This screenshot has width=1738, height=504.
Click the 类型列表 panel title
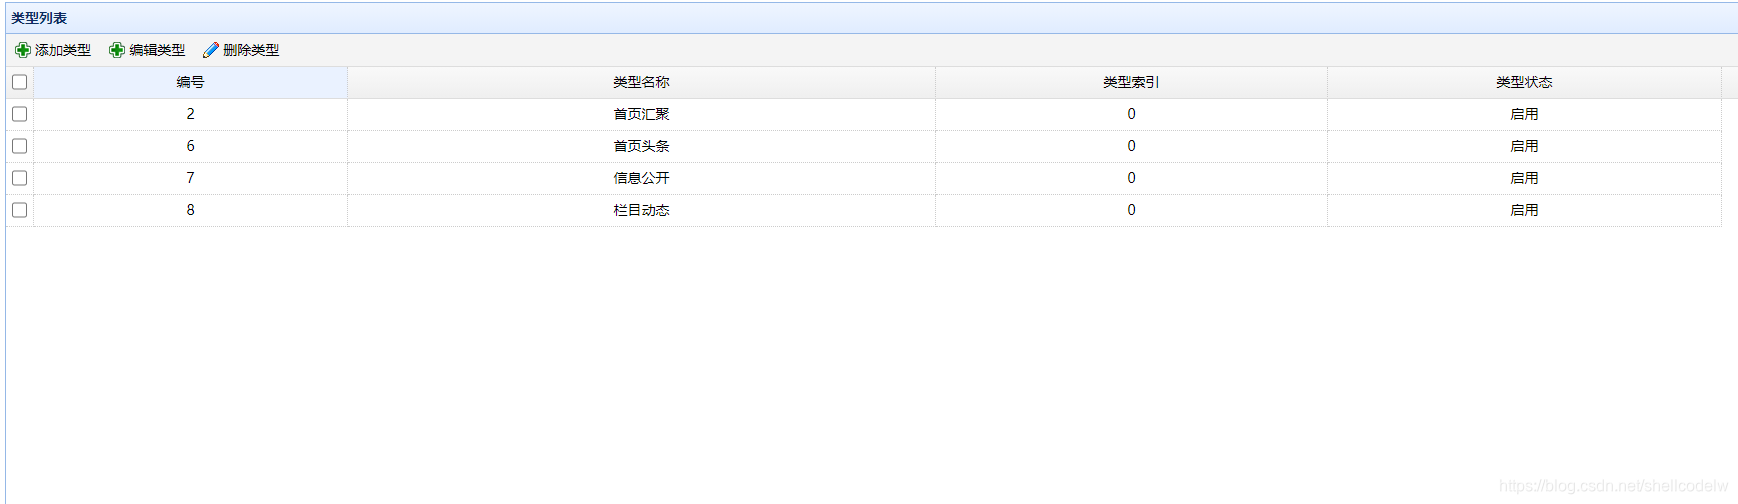[39, 18]
